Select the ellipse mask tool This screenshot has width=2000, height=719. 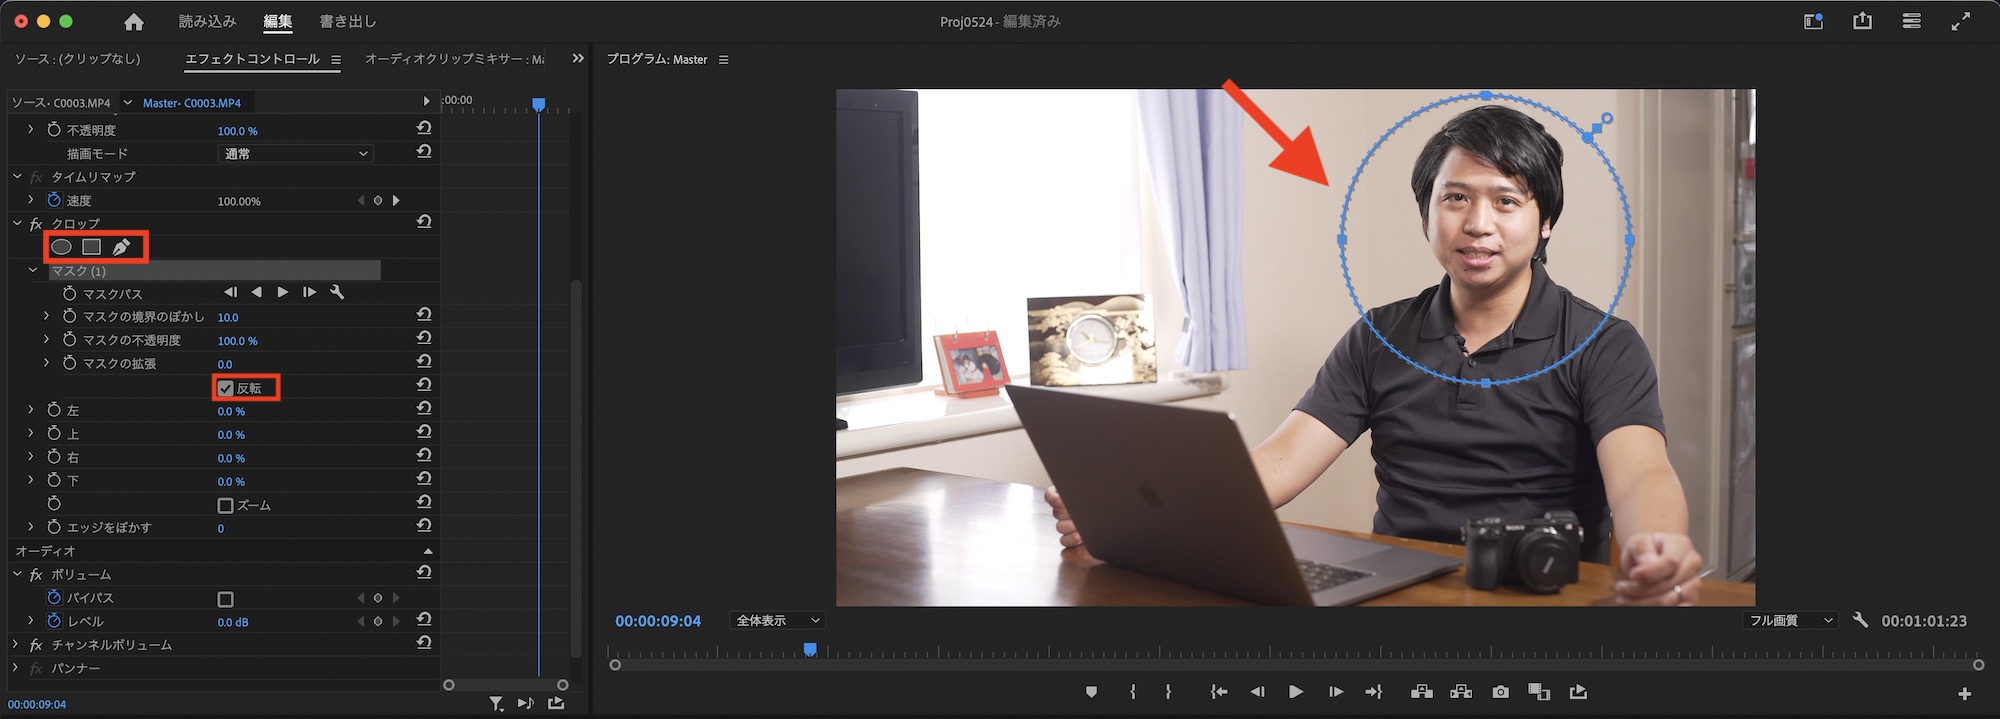(x=61, y=247)
